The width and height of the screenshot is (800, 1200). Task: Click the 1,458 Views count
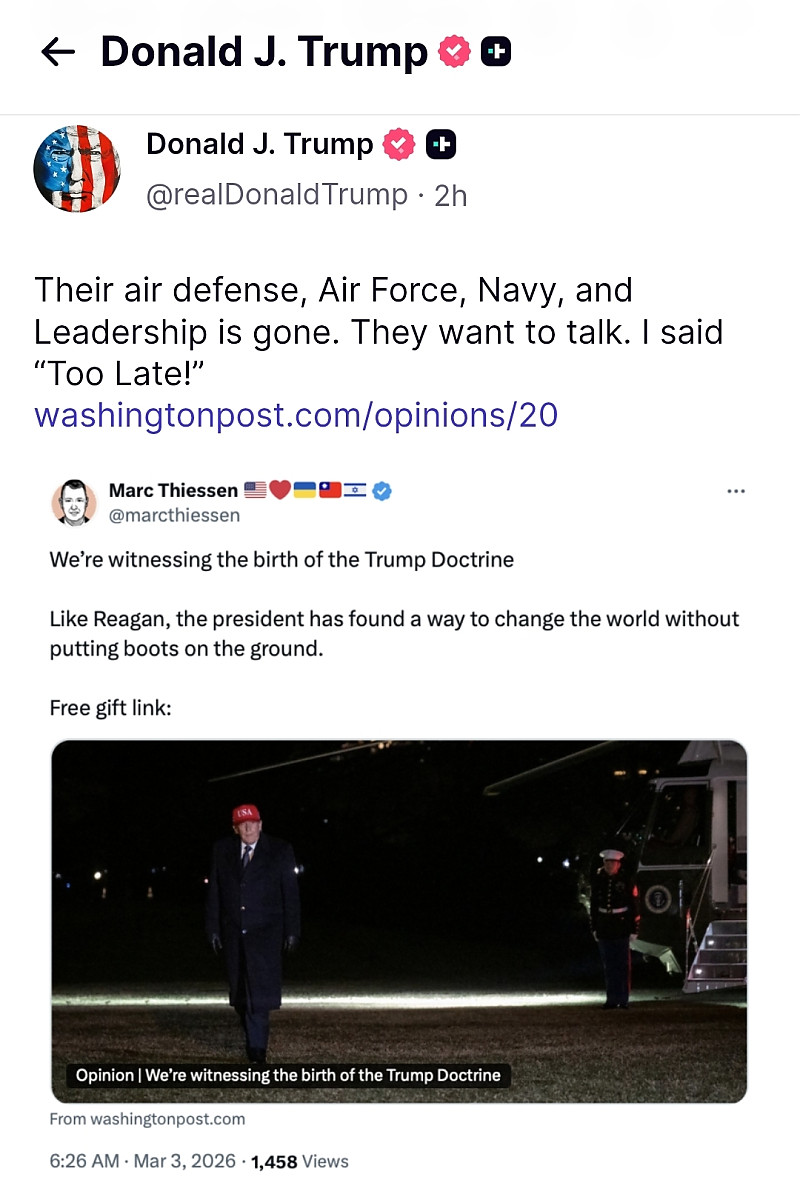300,1161
